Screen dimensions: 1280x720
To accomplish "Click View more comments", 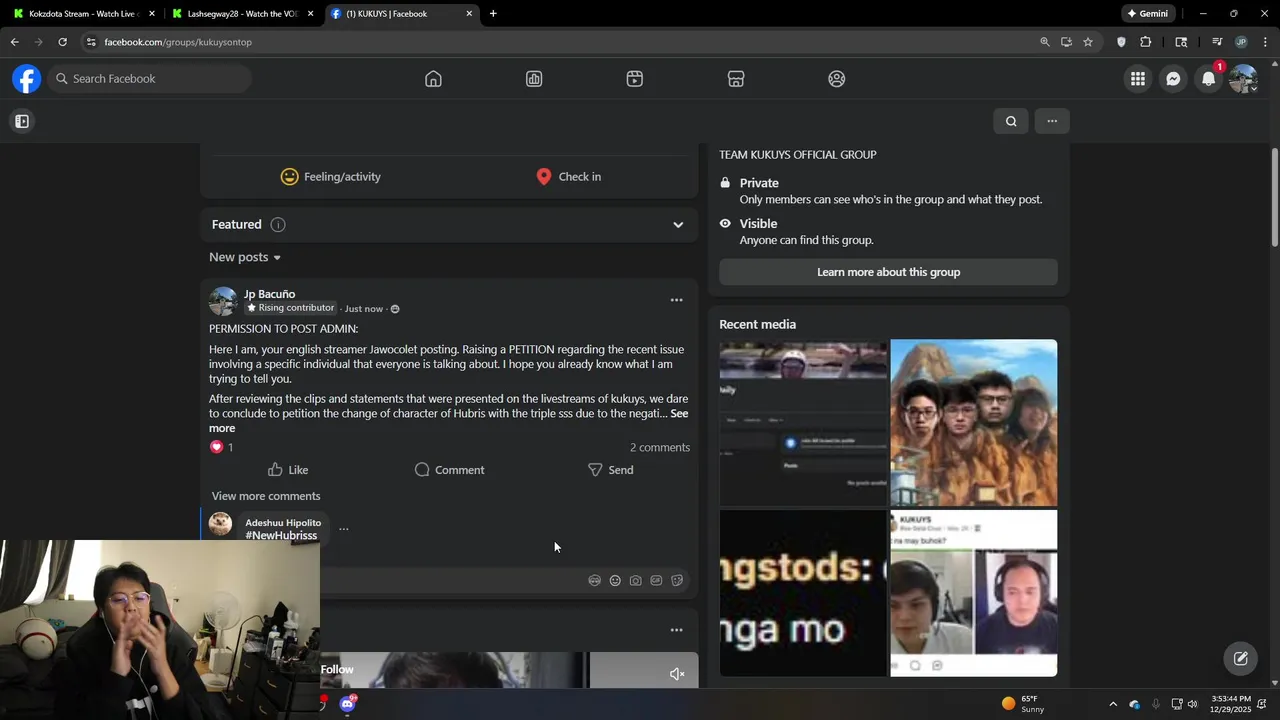I will pos(266,496).
